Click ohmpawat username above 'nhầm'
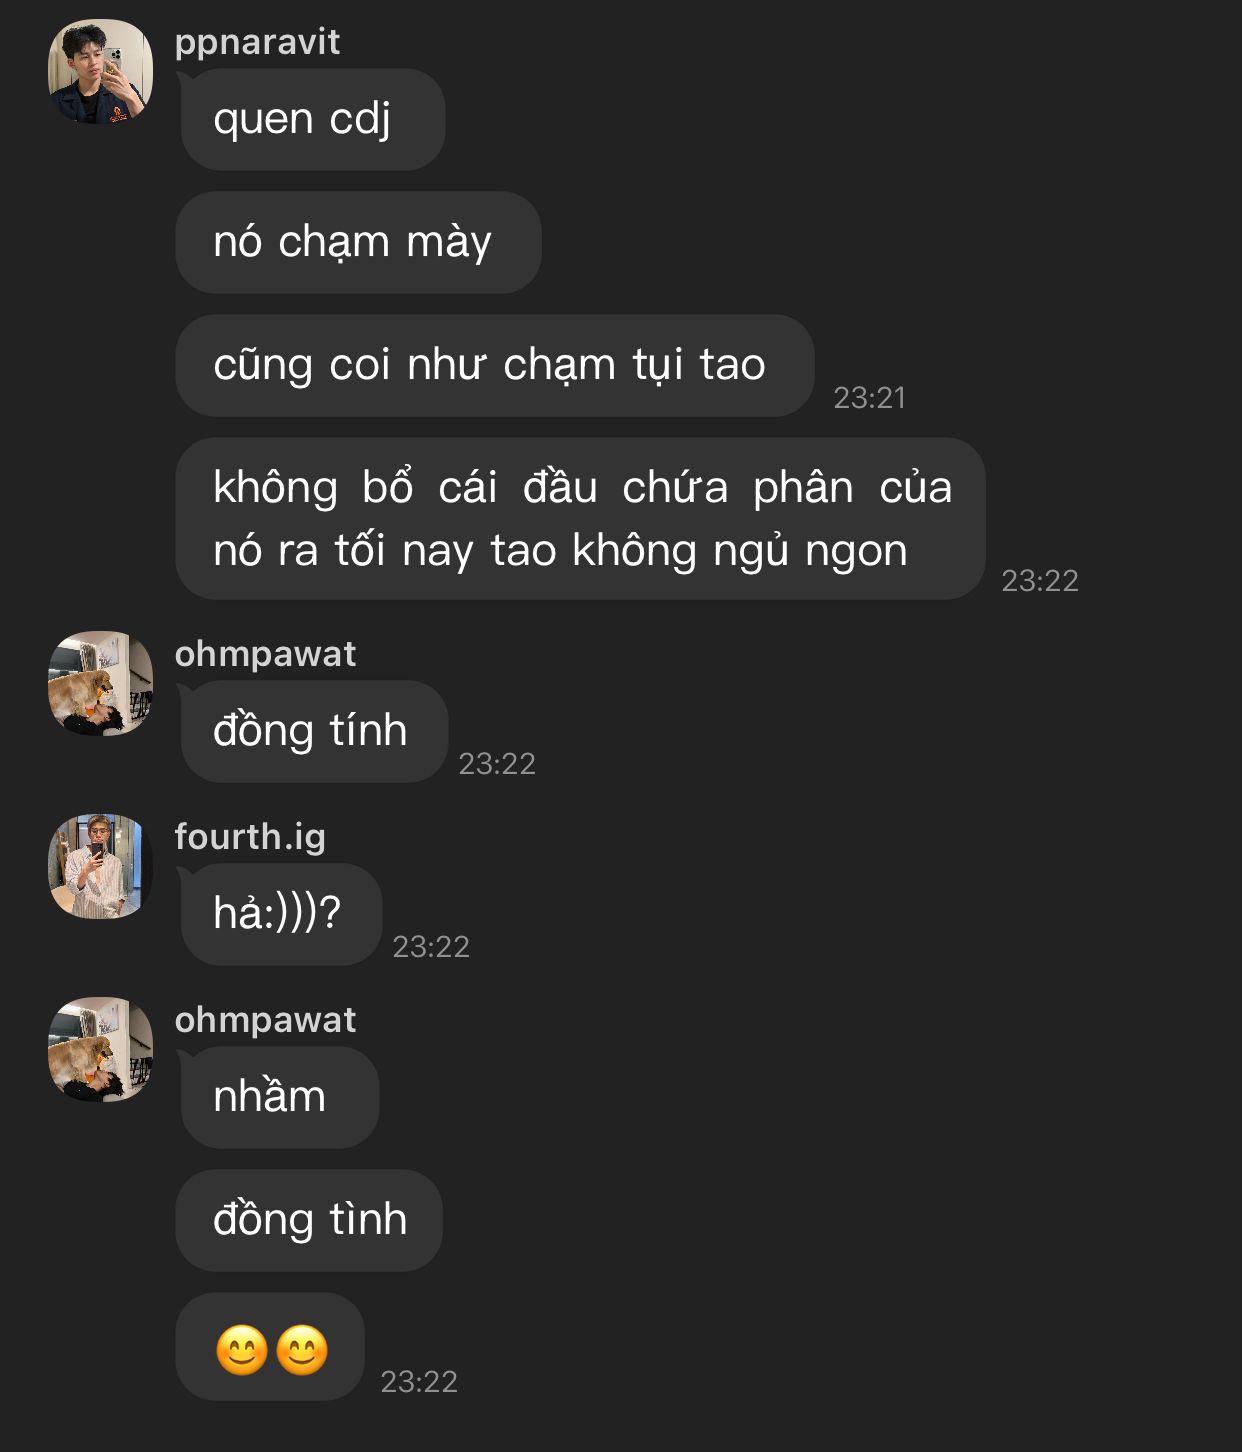This screenshot has height=1452, width=1242. tap(265, 1019)
